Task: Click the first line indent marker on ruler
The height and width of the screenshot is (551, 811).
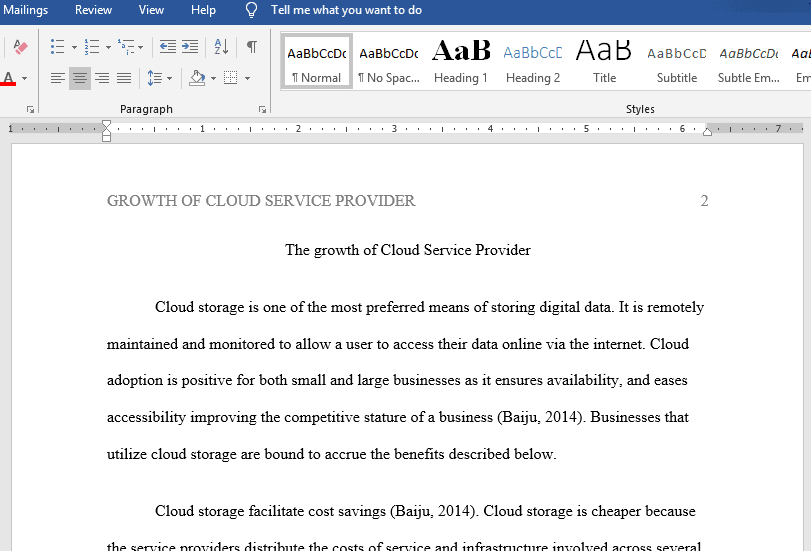Action: 107,124
